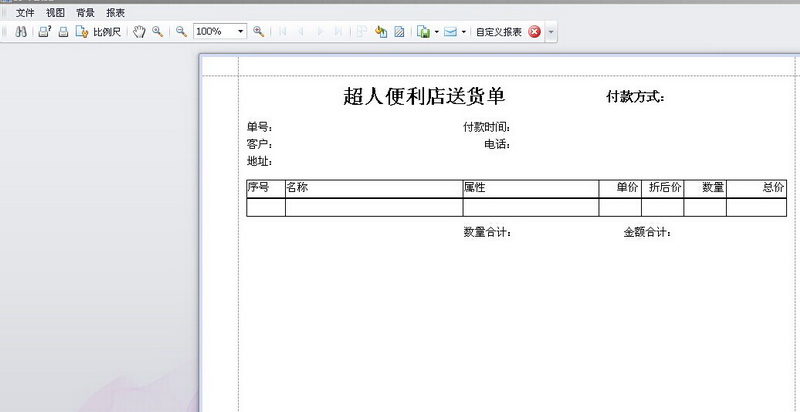Viewport: 800px width, 412px height.
Task: Click the 折后价 column header
Action: (665, 188)
